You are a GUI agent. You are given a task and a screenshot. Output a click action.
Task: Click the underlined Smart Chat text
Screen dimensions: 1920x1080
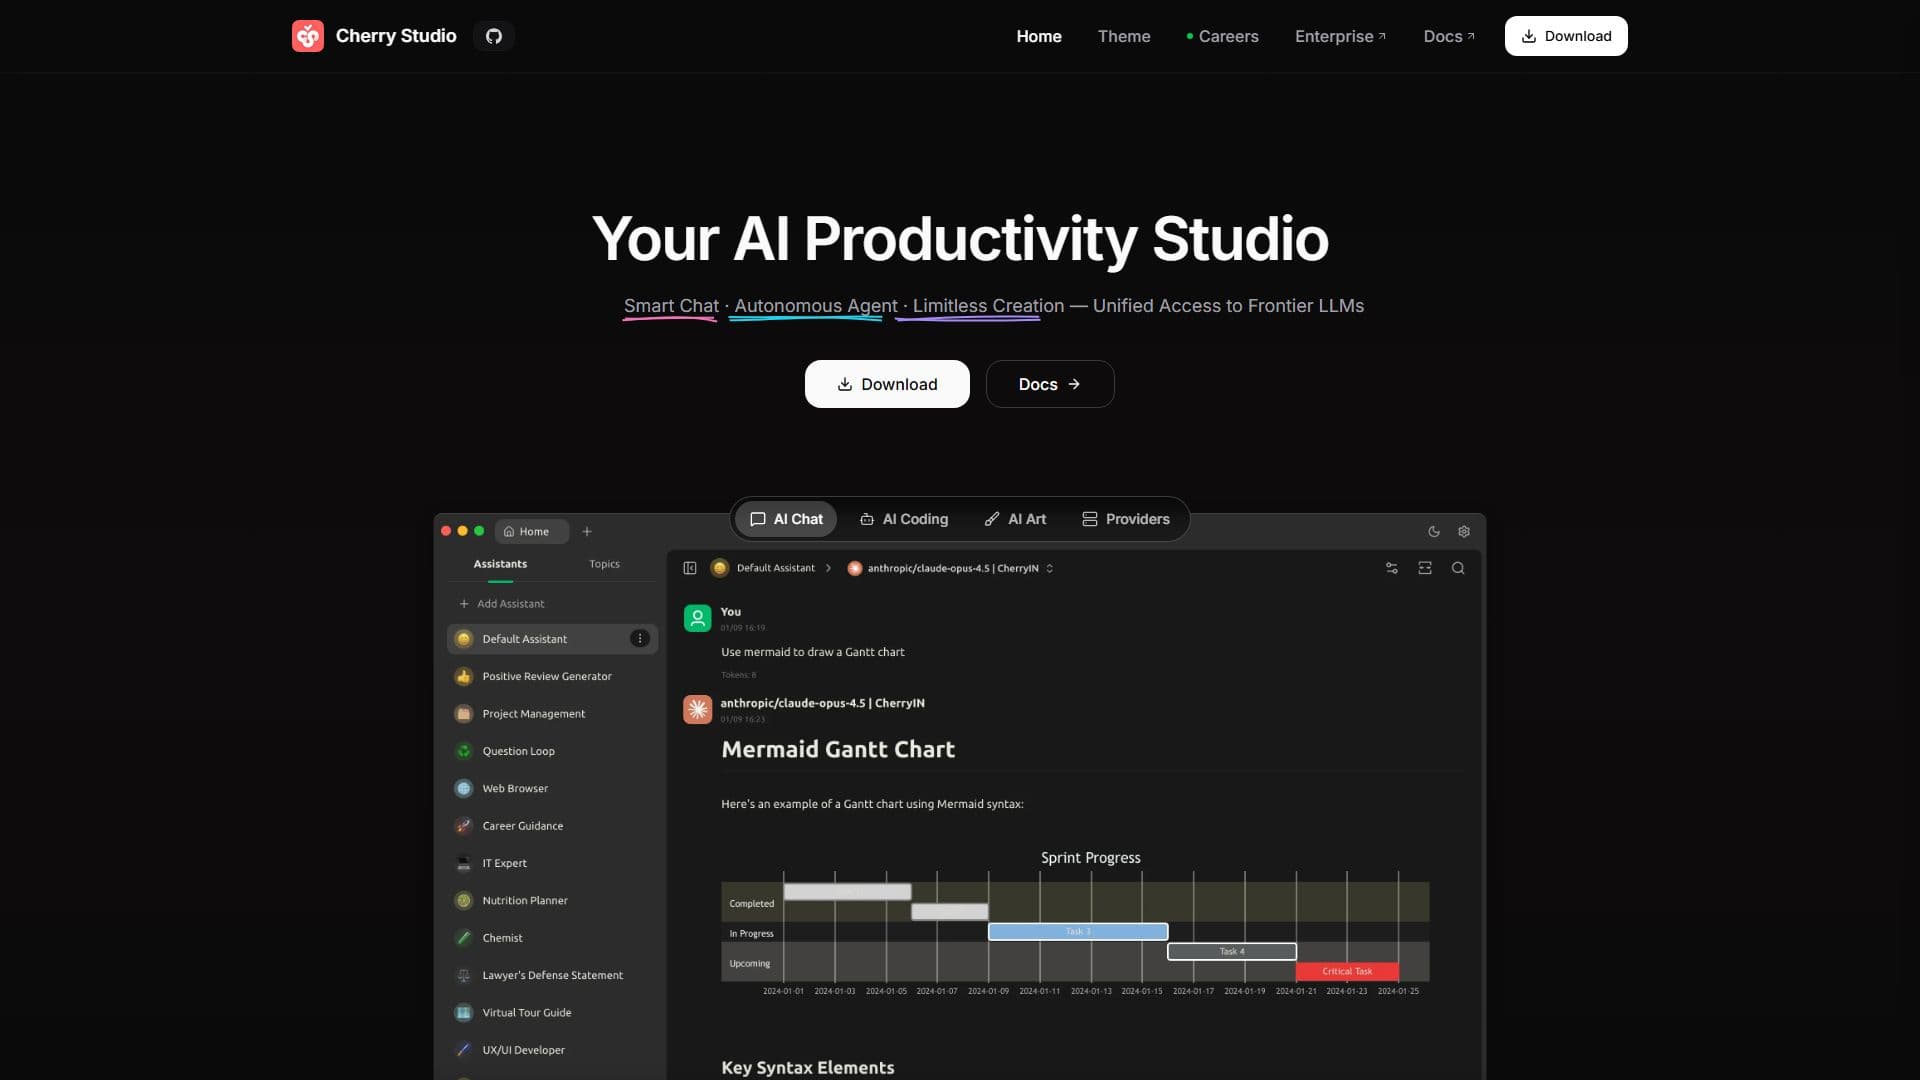pos(671,306)
